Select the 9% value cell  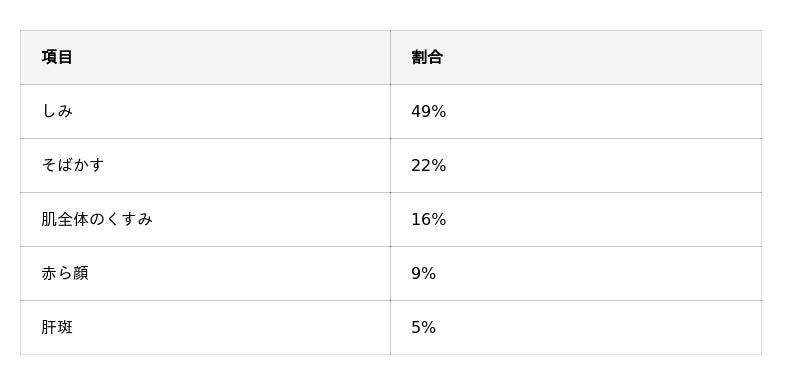click(576, 273)
